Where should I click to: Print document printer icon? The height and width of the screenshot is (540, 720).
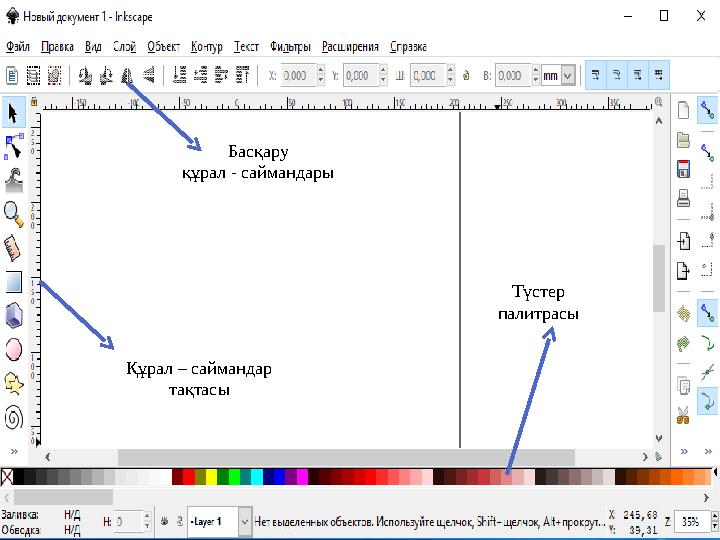click(684, 198)
